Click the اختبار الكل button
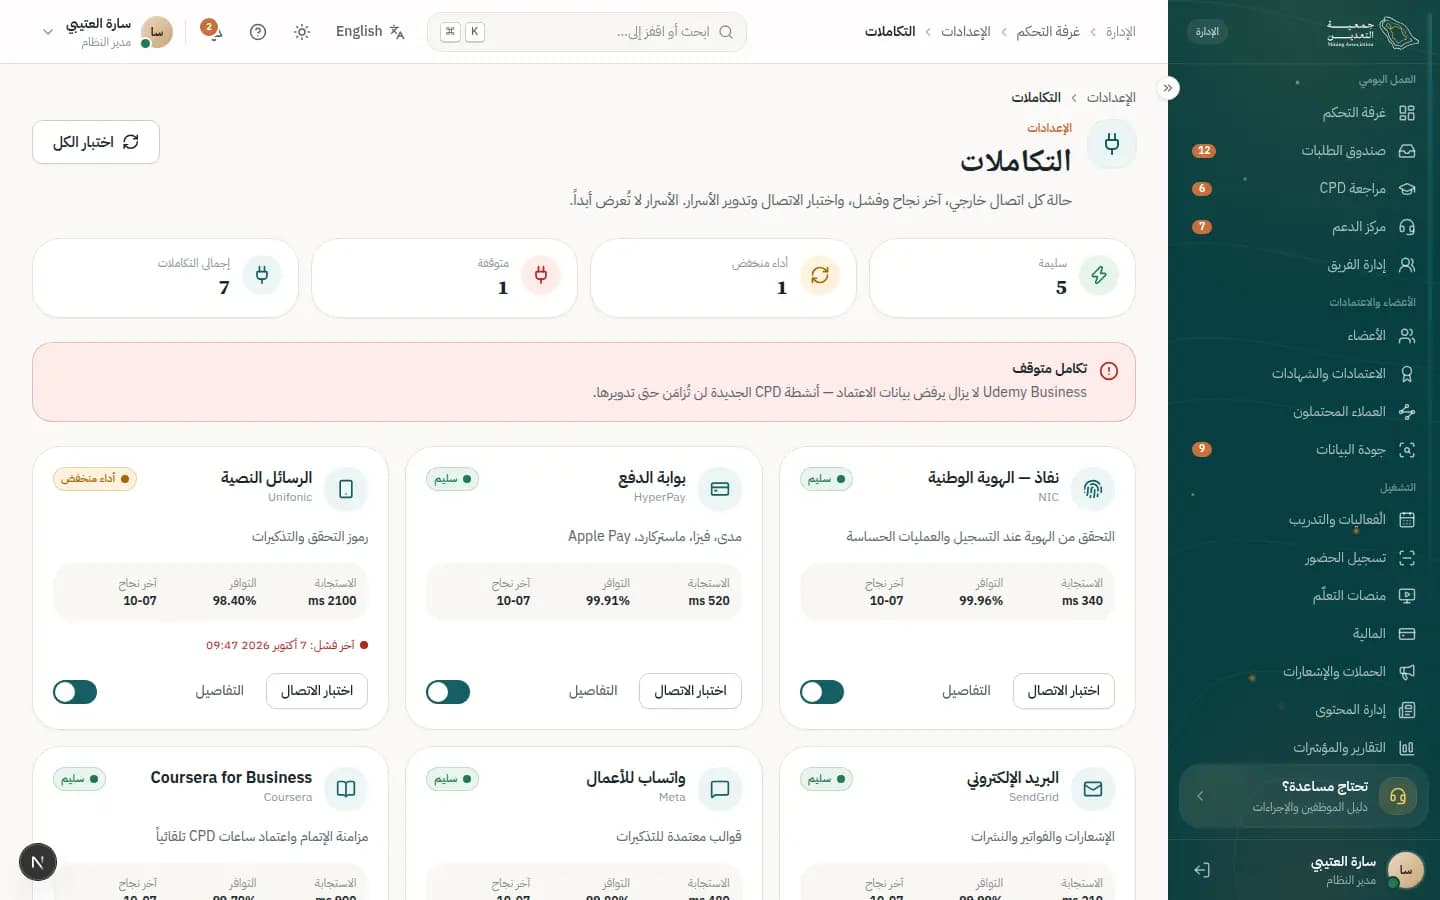This screenshot has height=900, width=1440. tap(96, 142)
